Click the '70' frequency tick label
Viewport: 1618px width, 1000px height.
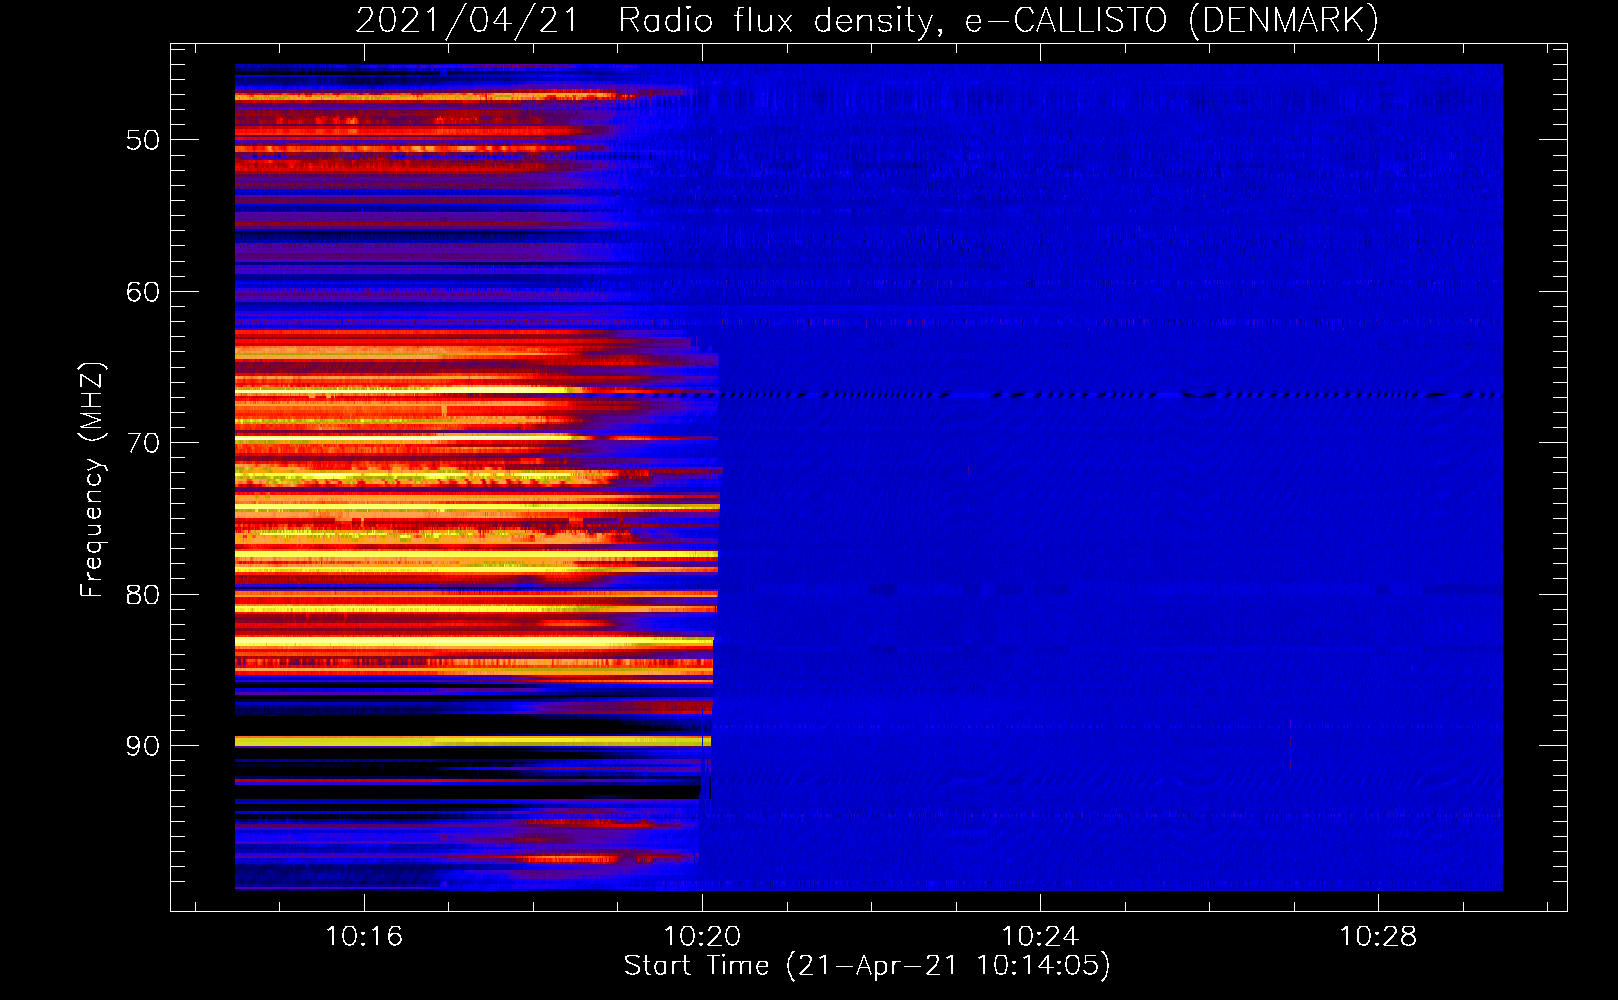(143, 443)
